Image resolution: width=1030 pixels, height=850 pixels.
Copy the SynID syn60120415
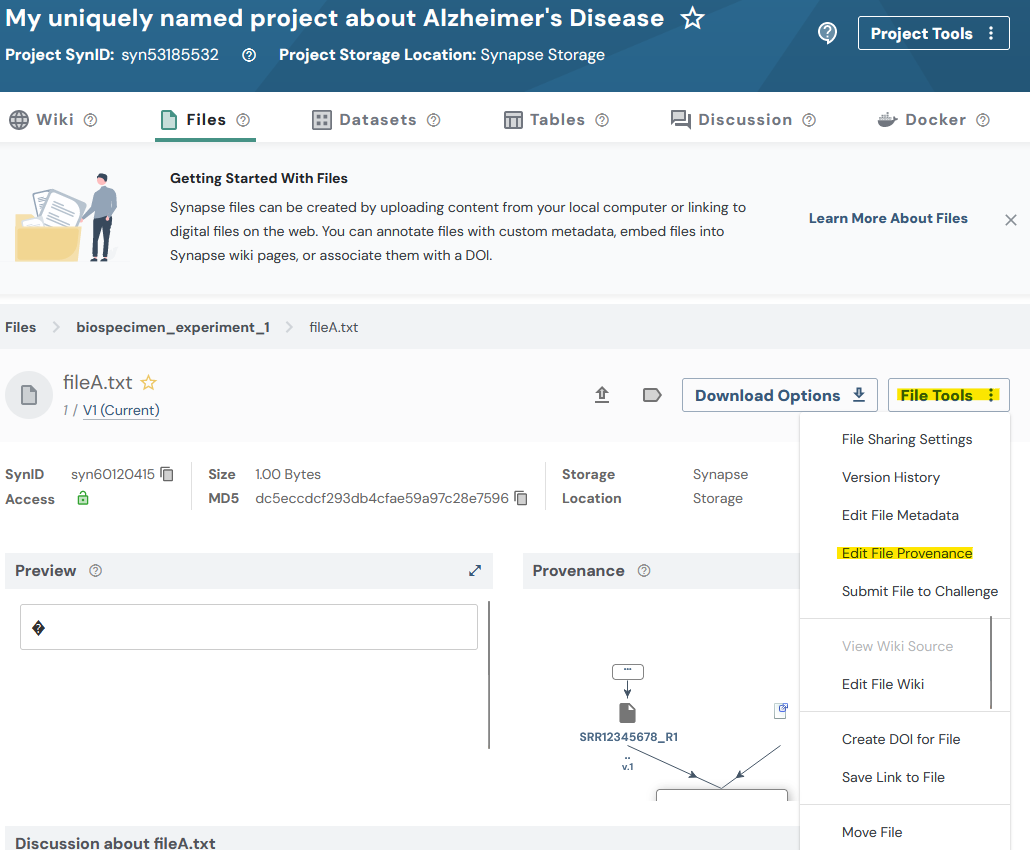168,474
